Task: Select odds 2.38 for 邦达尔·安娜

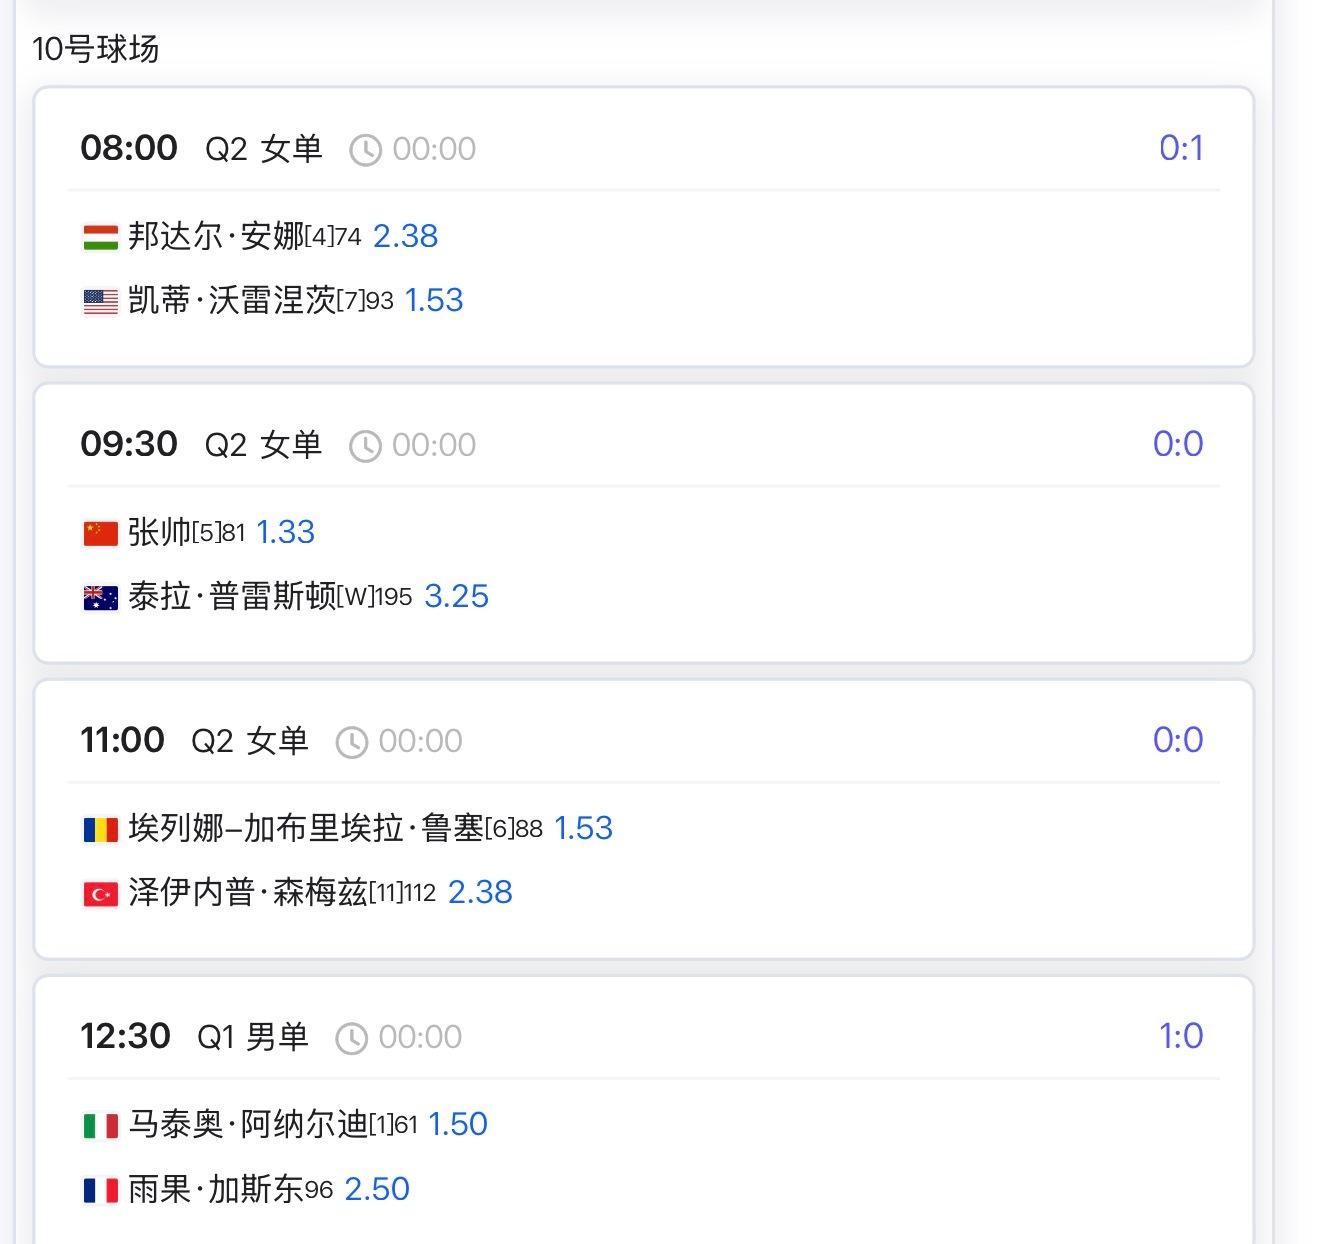Action: (405, 236)
